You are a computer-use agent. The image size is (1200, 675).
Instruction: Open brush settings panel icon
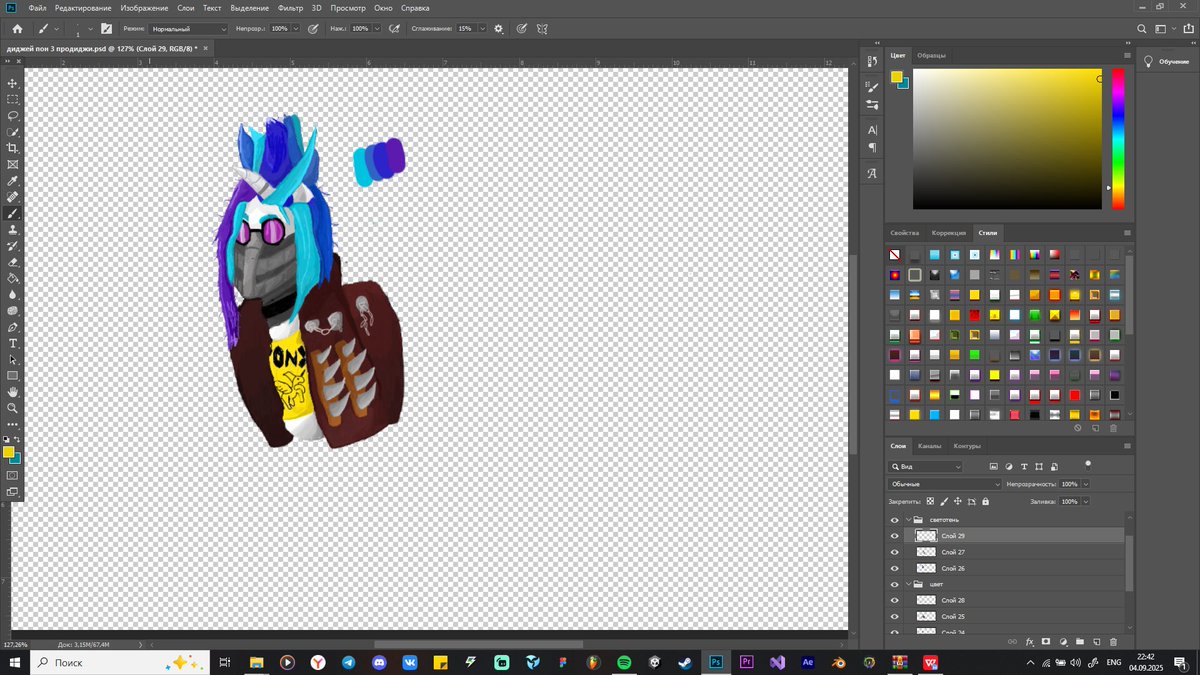[x=106, y=28]
